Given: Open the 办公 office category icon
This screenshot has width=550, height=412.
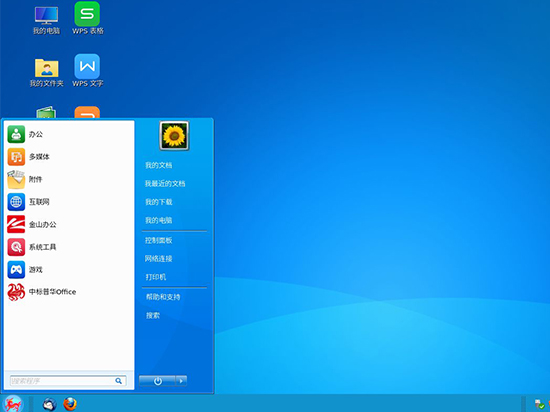Looking at the screenshot, I should (16, 134).
